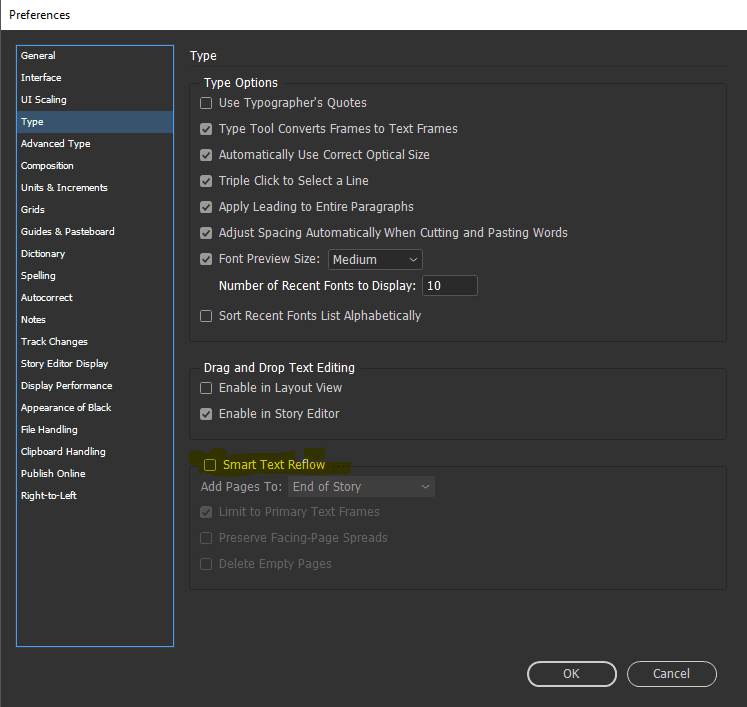The height and width of the screenshot is (707, 747).
Task: Enable Use Typographer's Quotes checkbox
Action: 206,103
